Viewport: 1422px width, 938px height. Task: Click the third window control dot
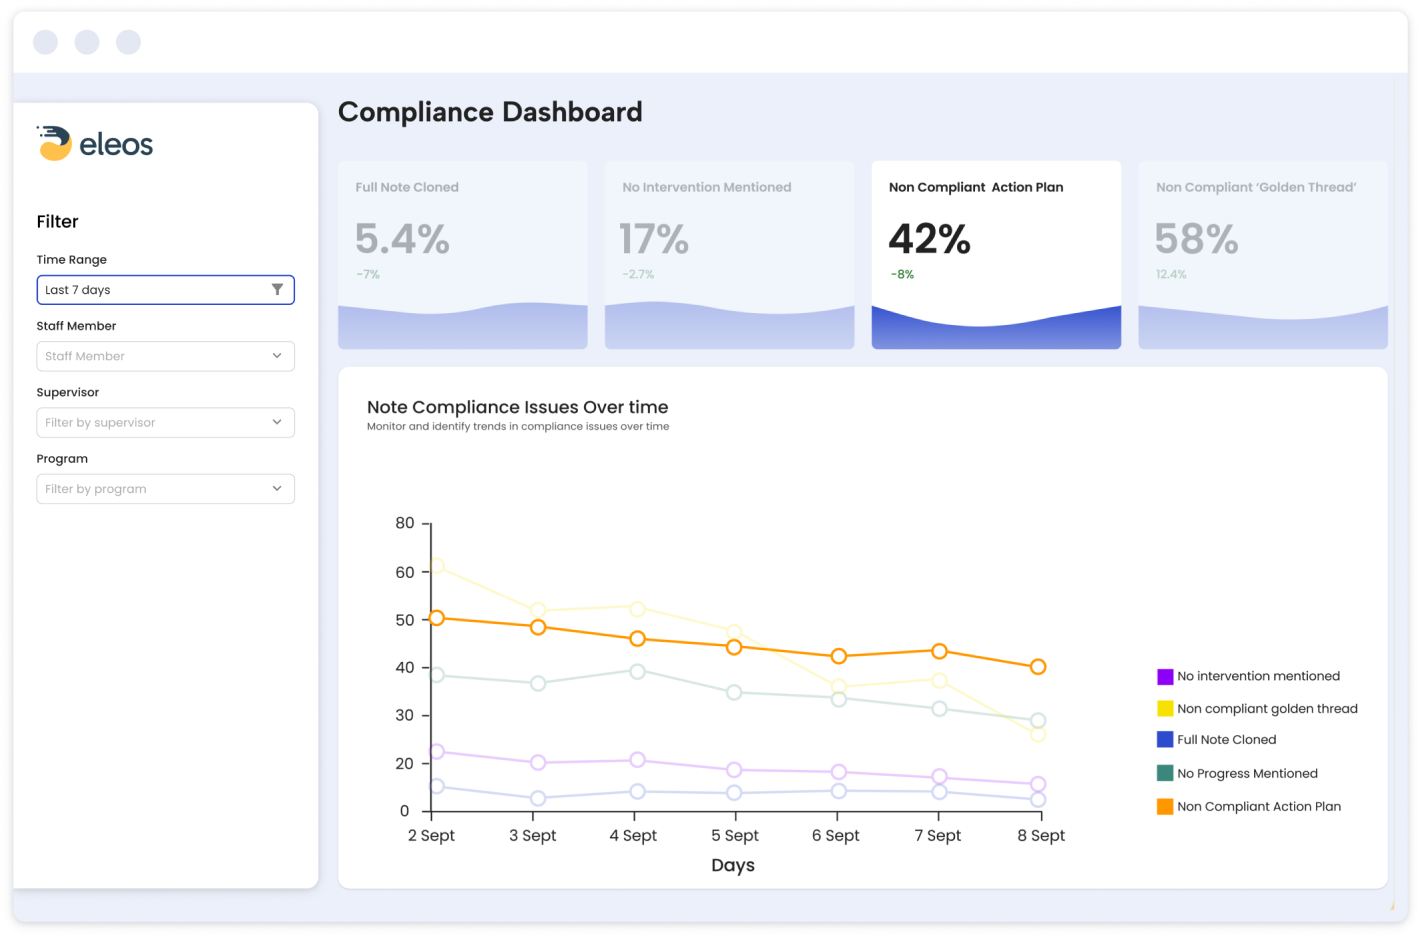[x=128, y=42]
